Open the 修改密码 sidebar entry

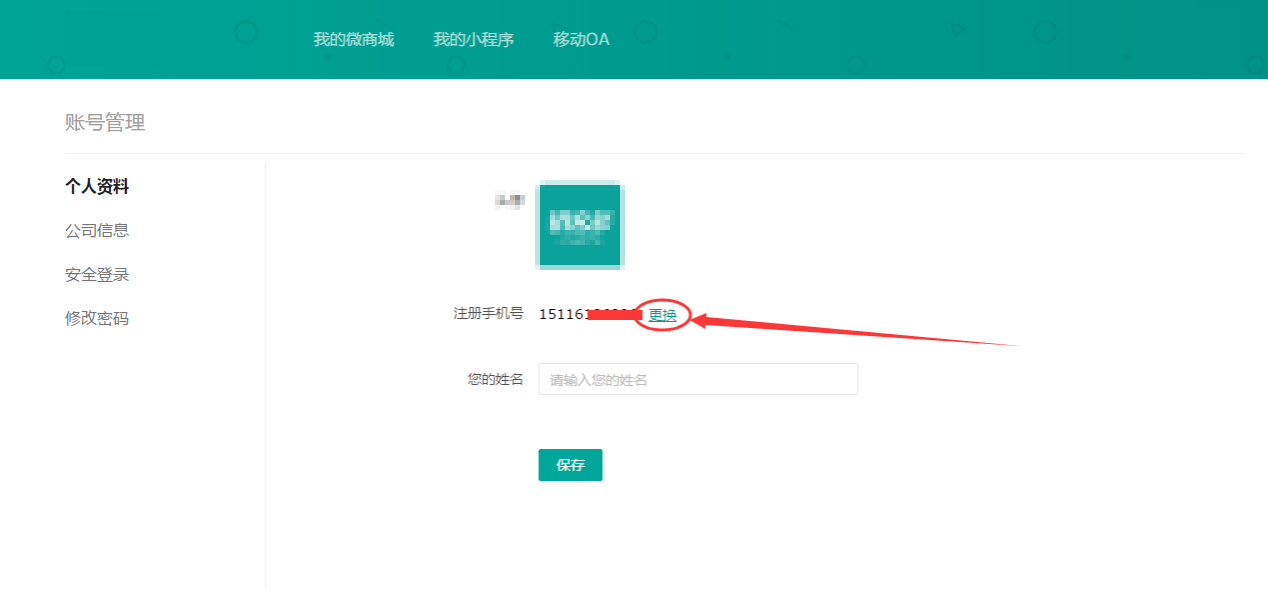click(x=97, y=319)
